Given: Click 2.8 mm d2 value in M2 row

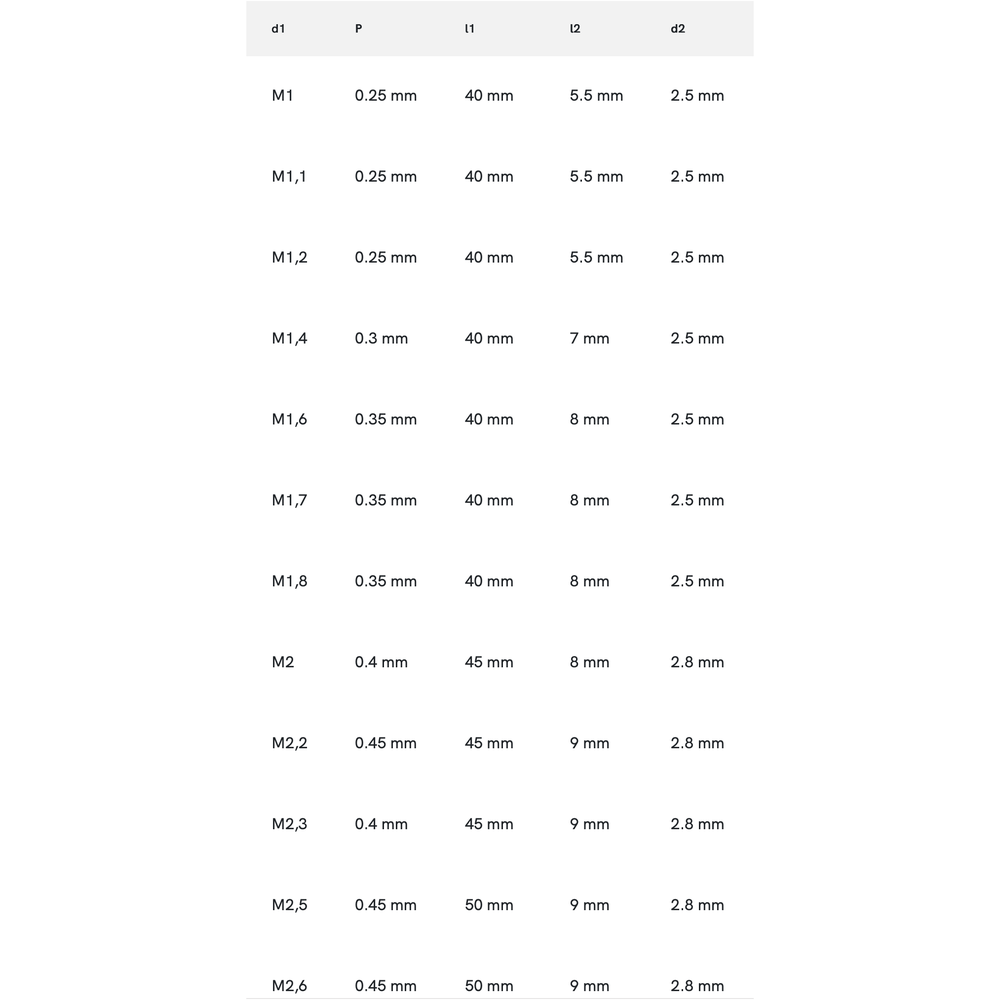Looking at the screenshot, I should point(697,663).
